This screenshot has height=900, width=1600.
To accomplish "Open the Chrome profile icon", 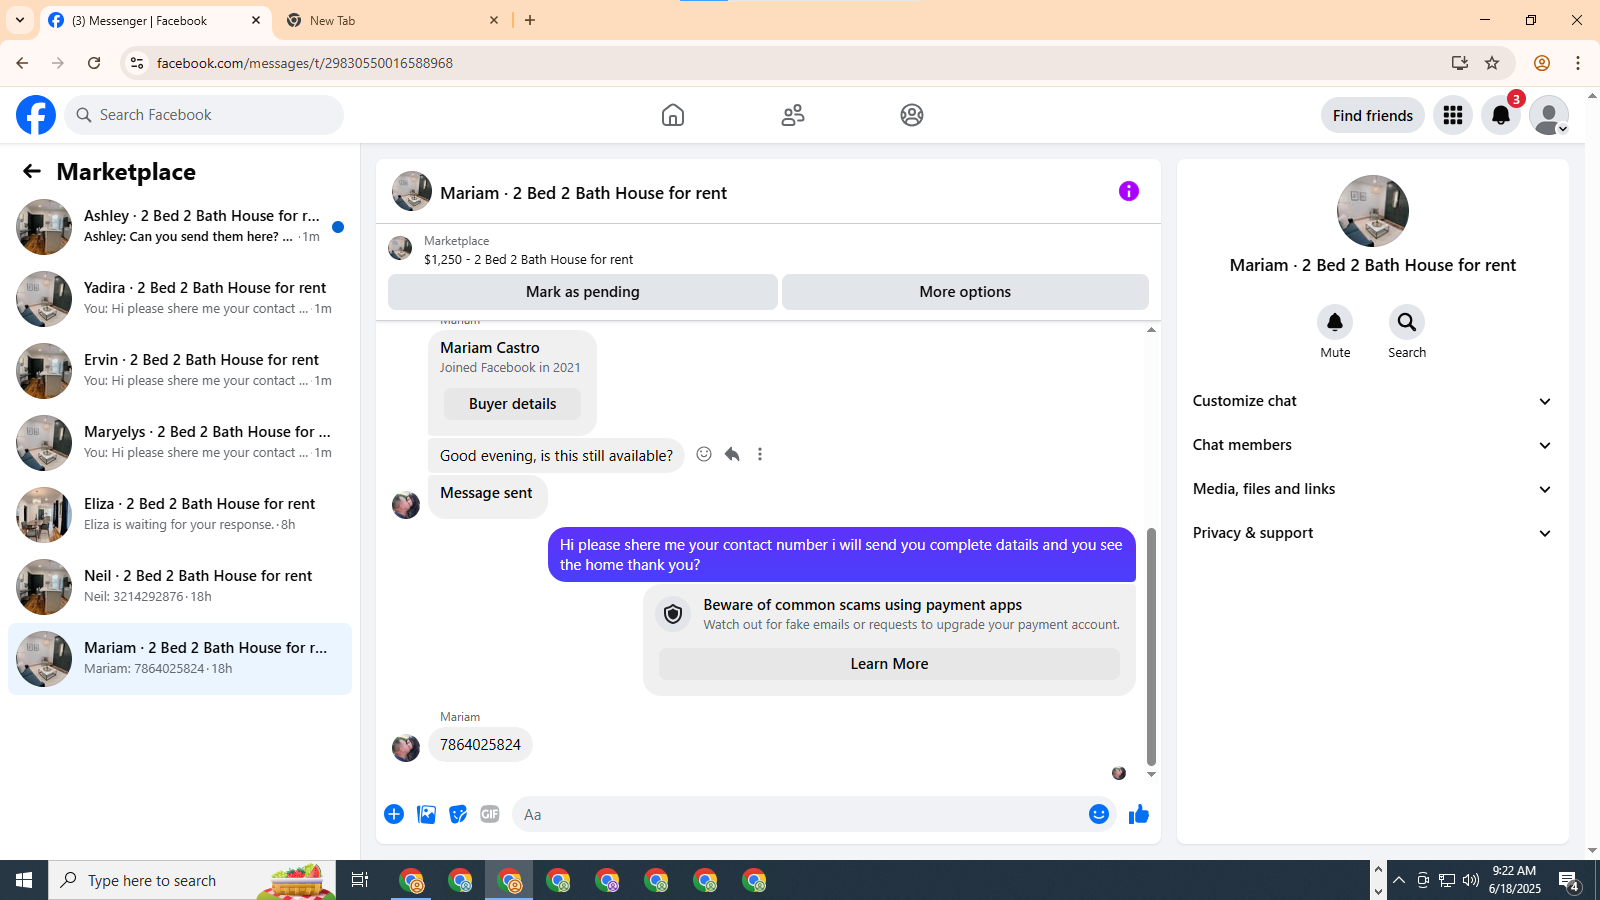I will tap(1542, 63).
